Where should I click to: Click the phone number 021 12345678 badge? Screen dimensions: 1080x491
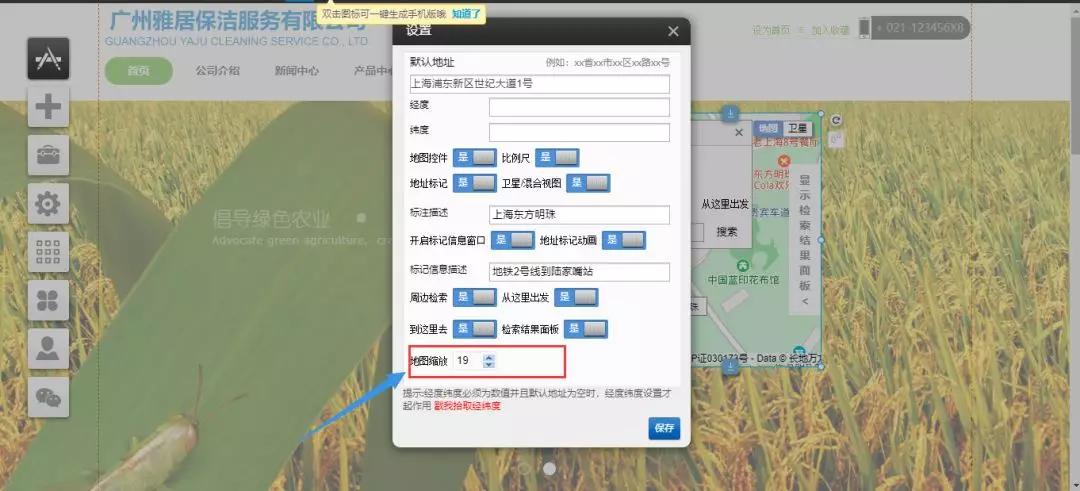[x=921, y=28]
